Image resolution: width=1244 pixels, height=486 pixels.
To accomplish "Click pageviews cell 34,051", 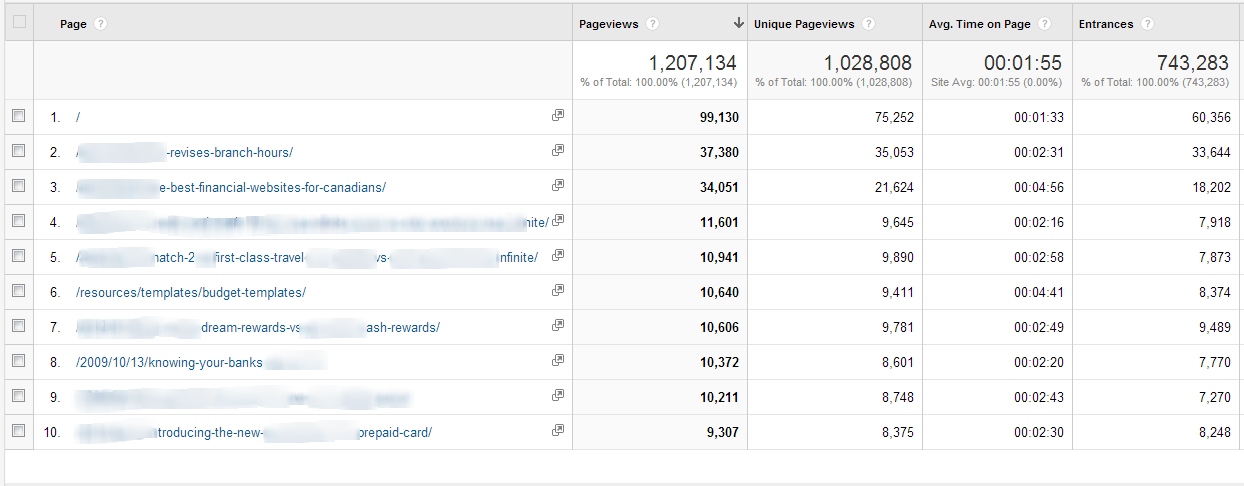I will point(719,188).
